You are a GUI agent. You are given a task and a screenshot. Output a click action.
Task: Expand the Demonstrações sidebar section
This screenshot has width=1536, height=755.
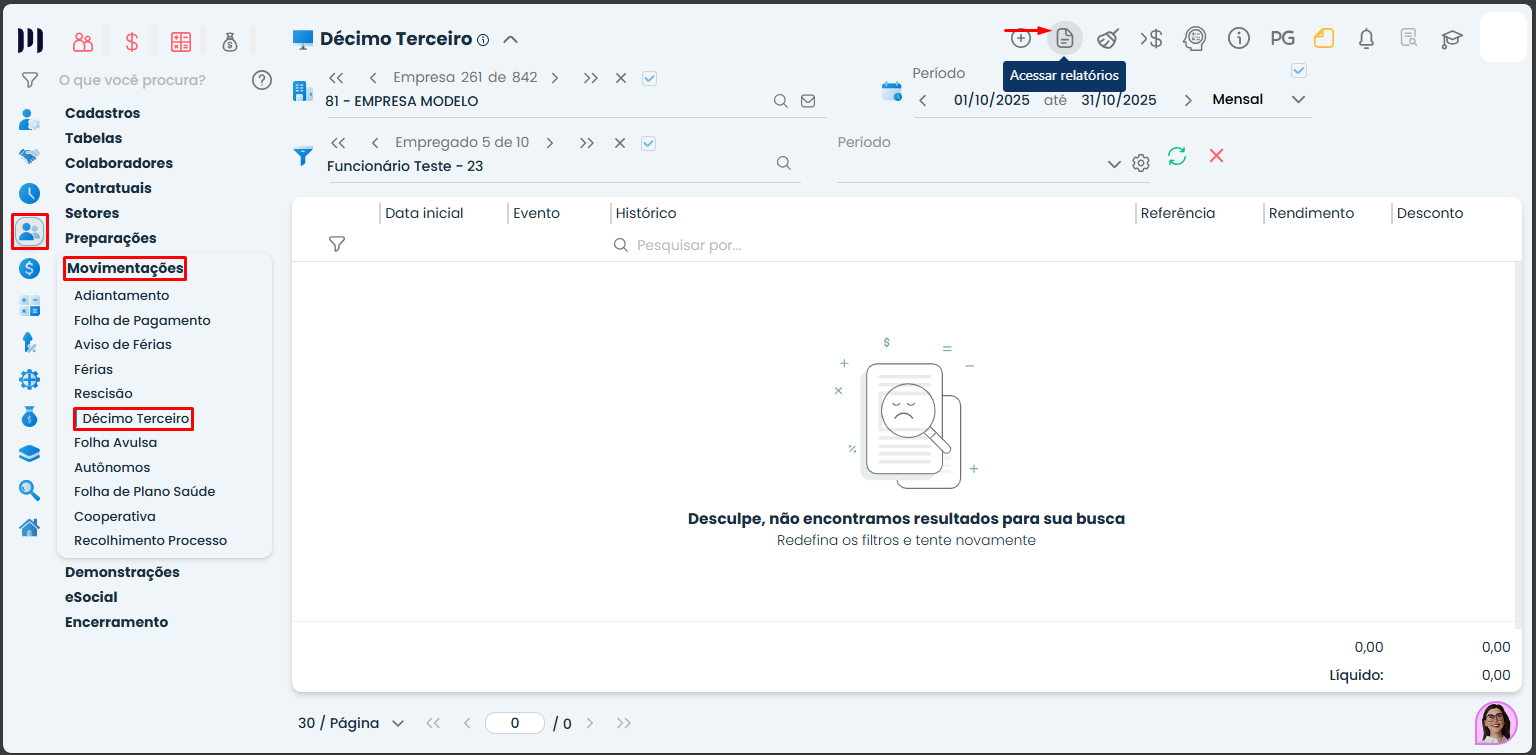pos(122,572)
